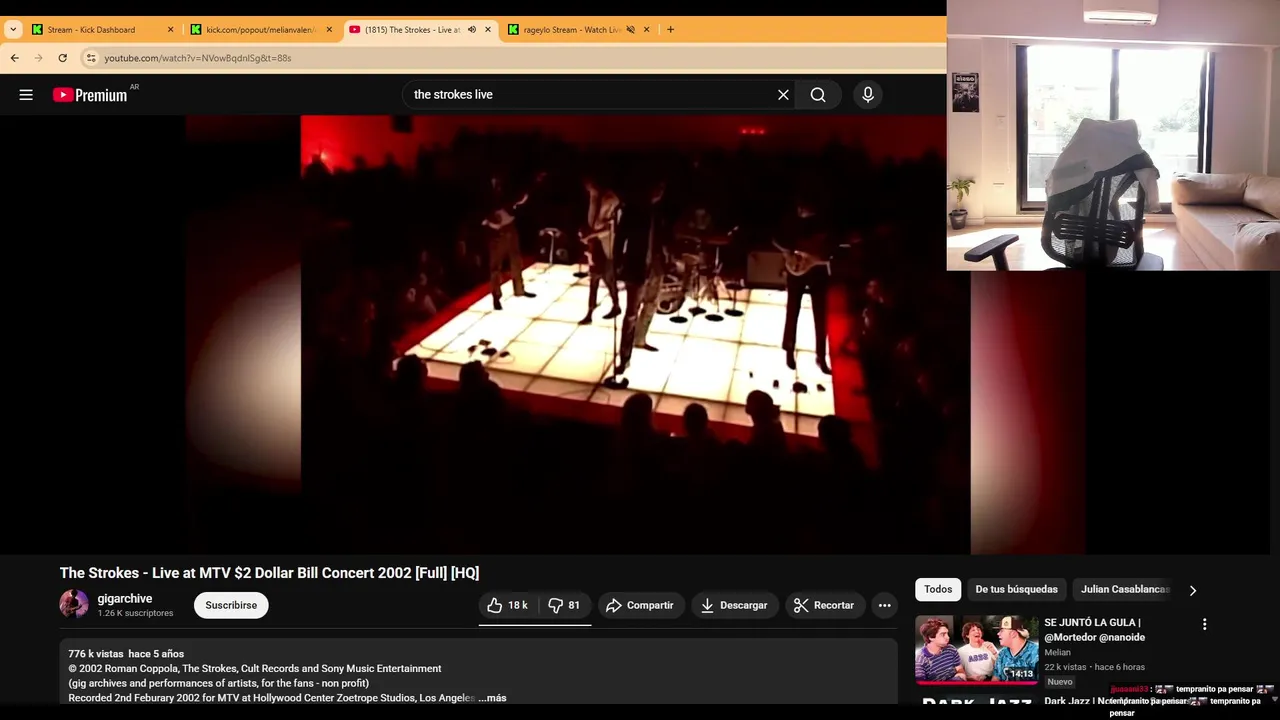The width and height of the screenshot is (1280, 720).
Task: Clip the video using Recortar
Action: [824, 605]
